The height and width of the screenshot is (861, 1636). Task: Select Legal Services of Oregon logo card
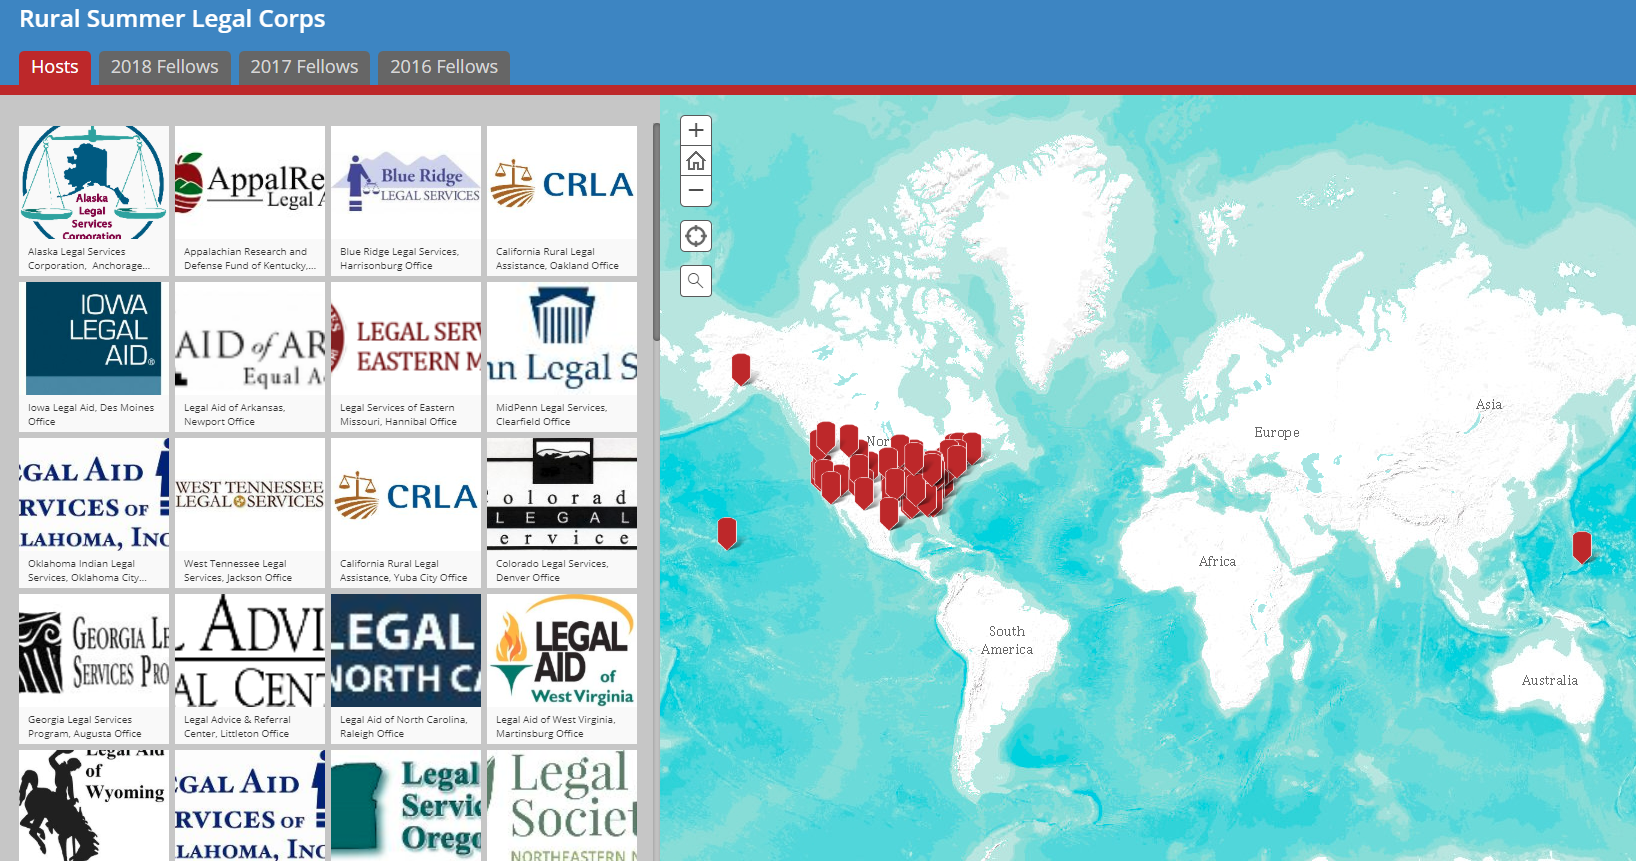(406, 805)
